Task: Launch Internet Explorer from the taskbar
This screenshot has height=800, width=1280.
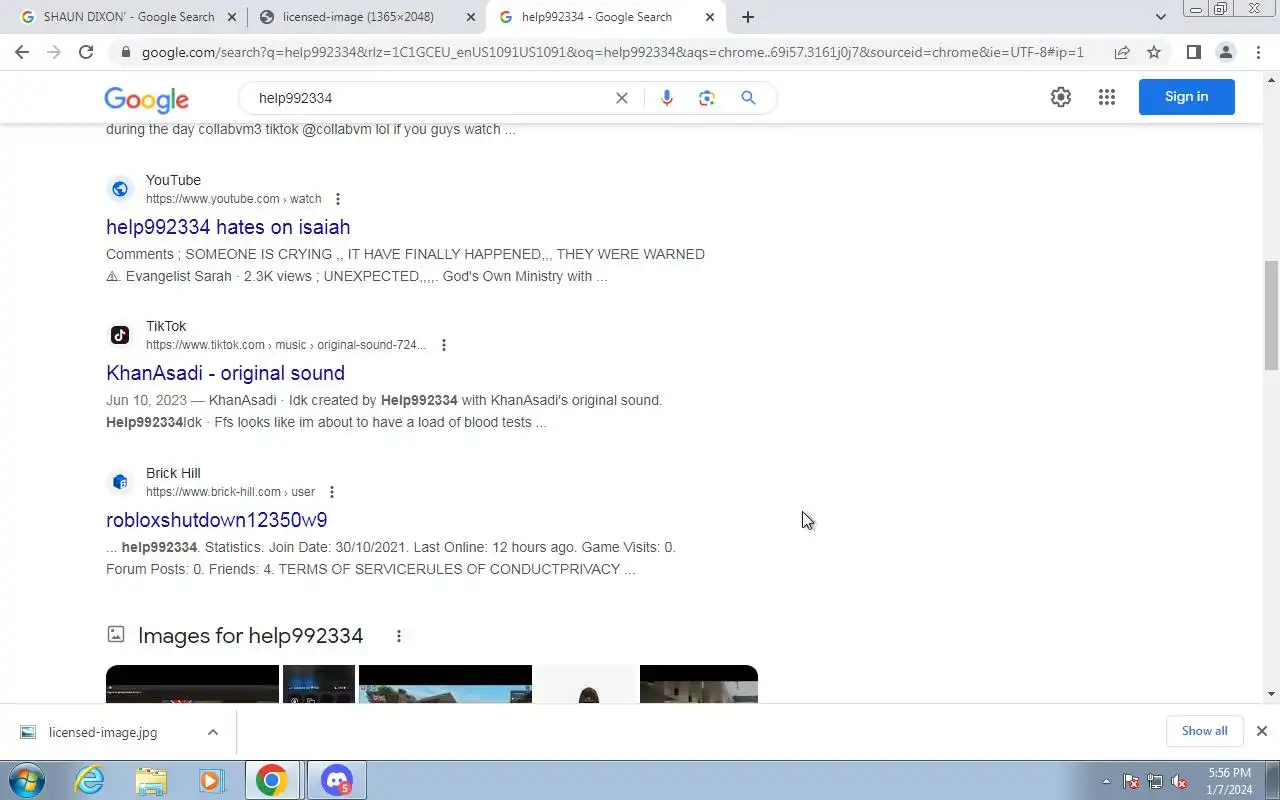Action: 90,780
